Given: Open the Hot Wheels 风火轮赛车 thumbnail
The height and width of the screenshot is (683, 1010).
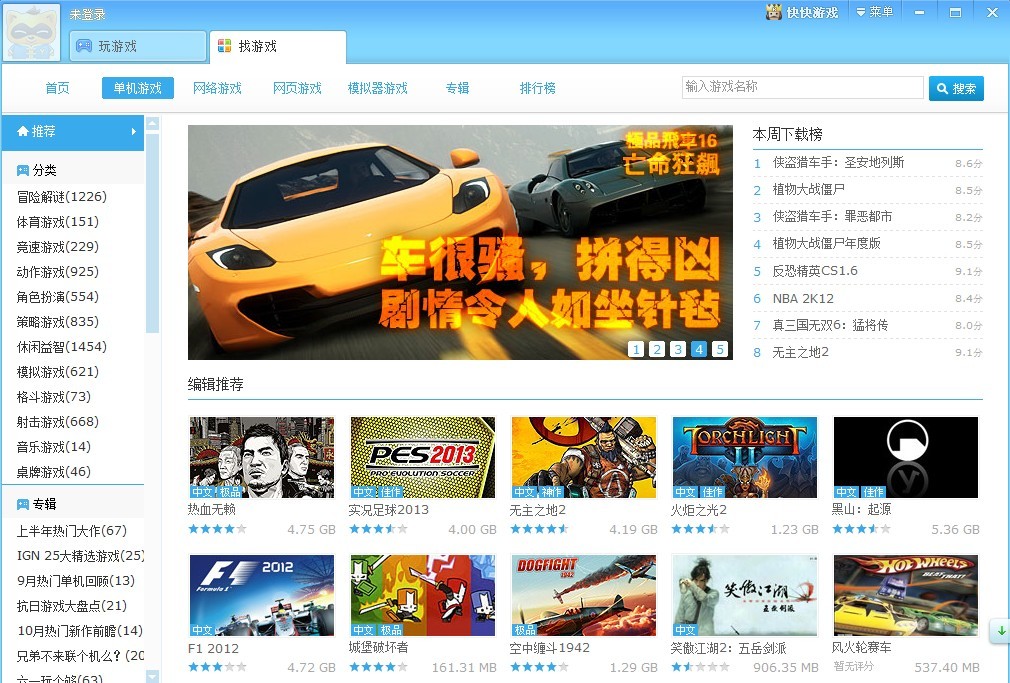Looking at the screenshot, I should click(x=906, y=595).
